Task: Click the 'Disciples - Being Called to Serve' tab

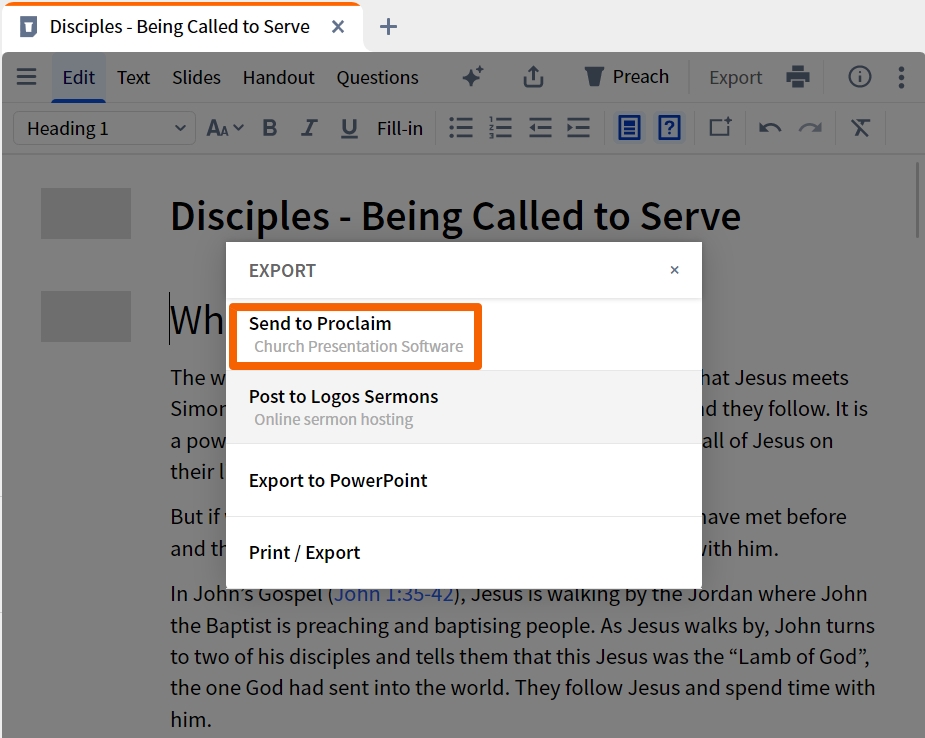Action: coord(180,27)
